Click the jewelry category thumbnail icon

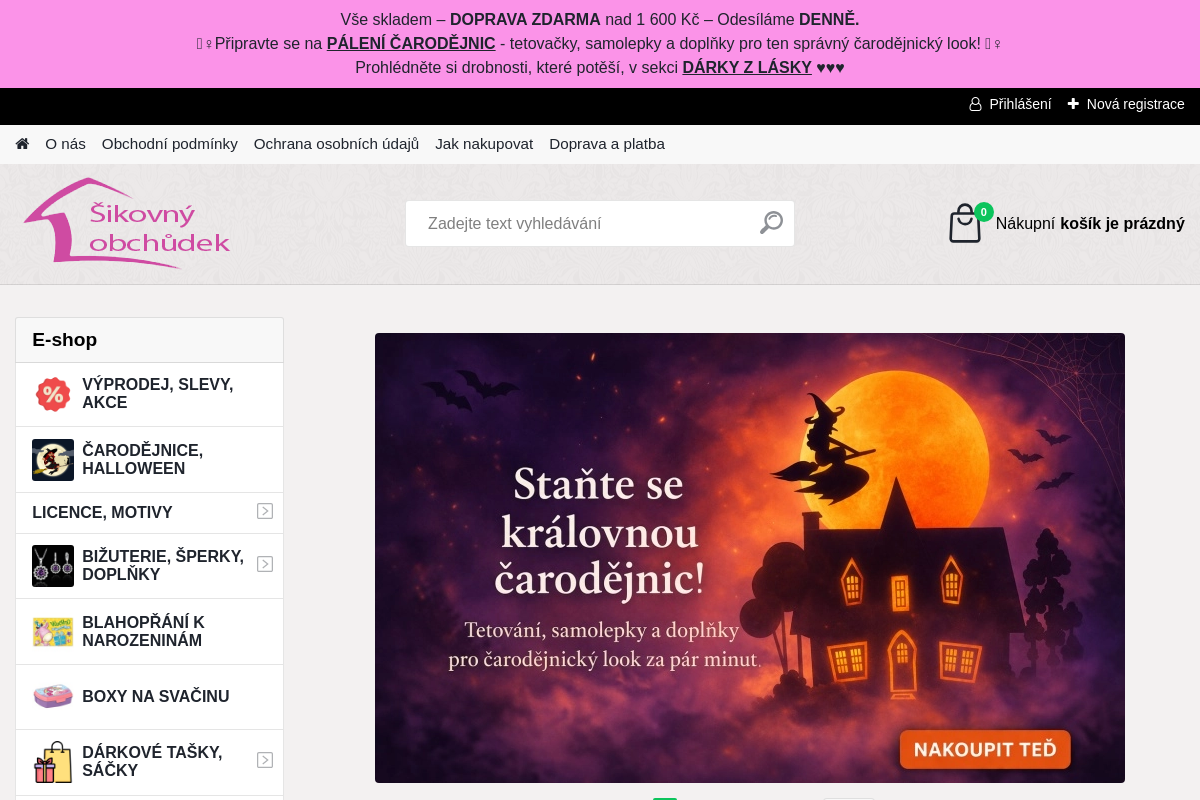pos(53,566)
